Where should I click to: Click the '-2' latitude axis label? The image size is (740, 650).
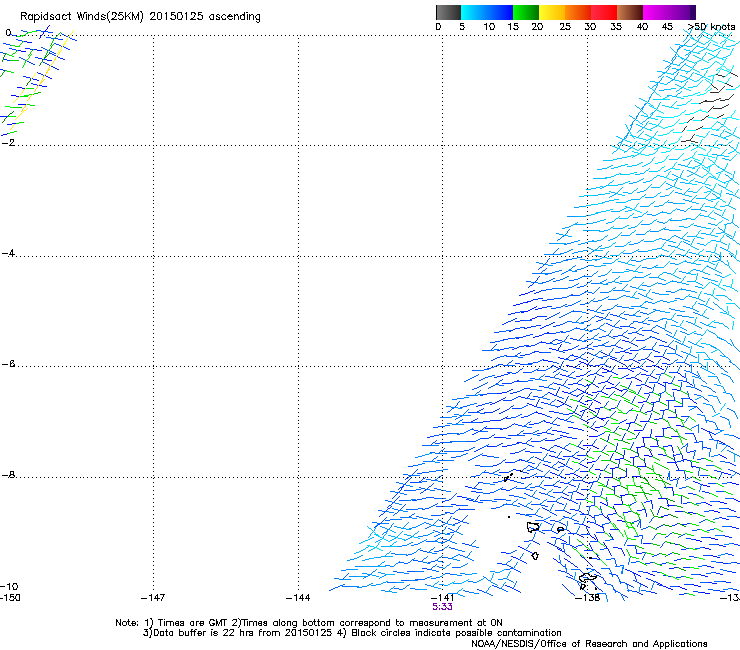(x=8, y=143)
